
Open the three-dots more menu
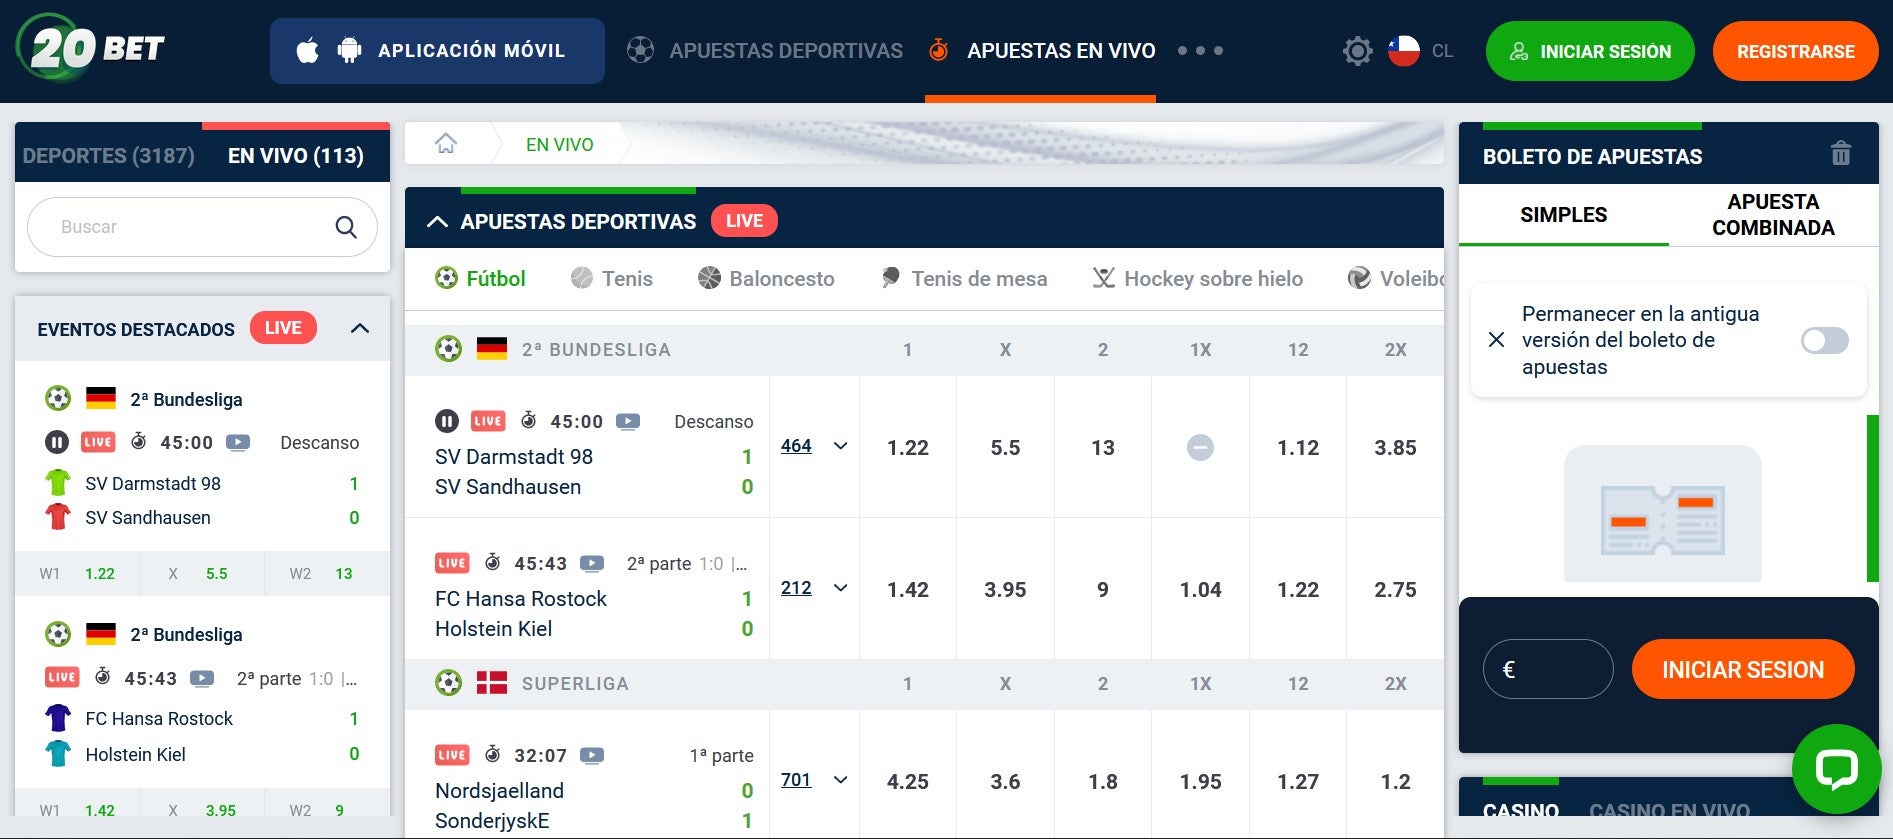(1200, 51)
